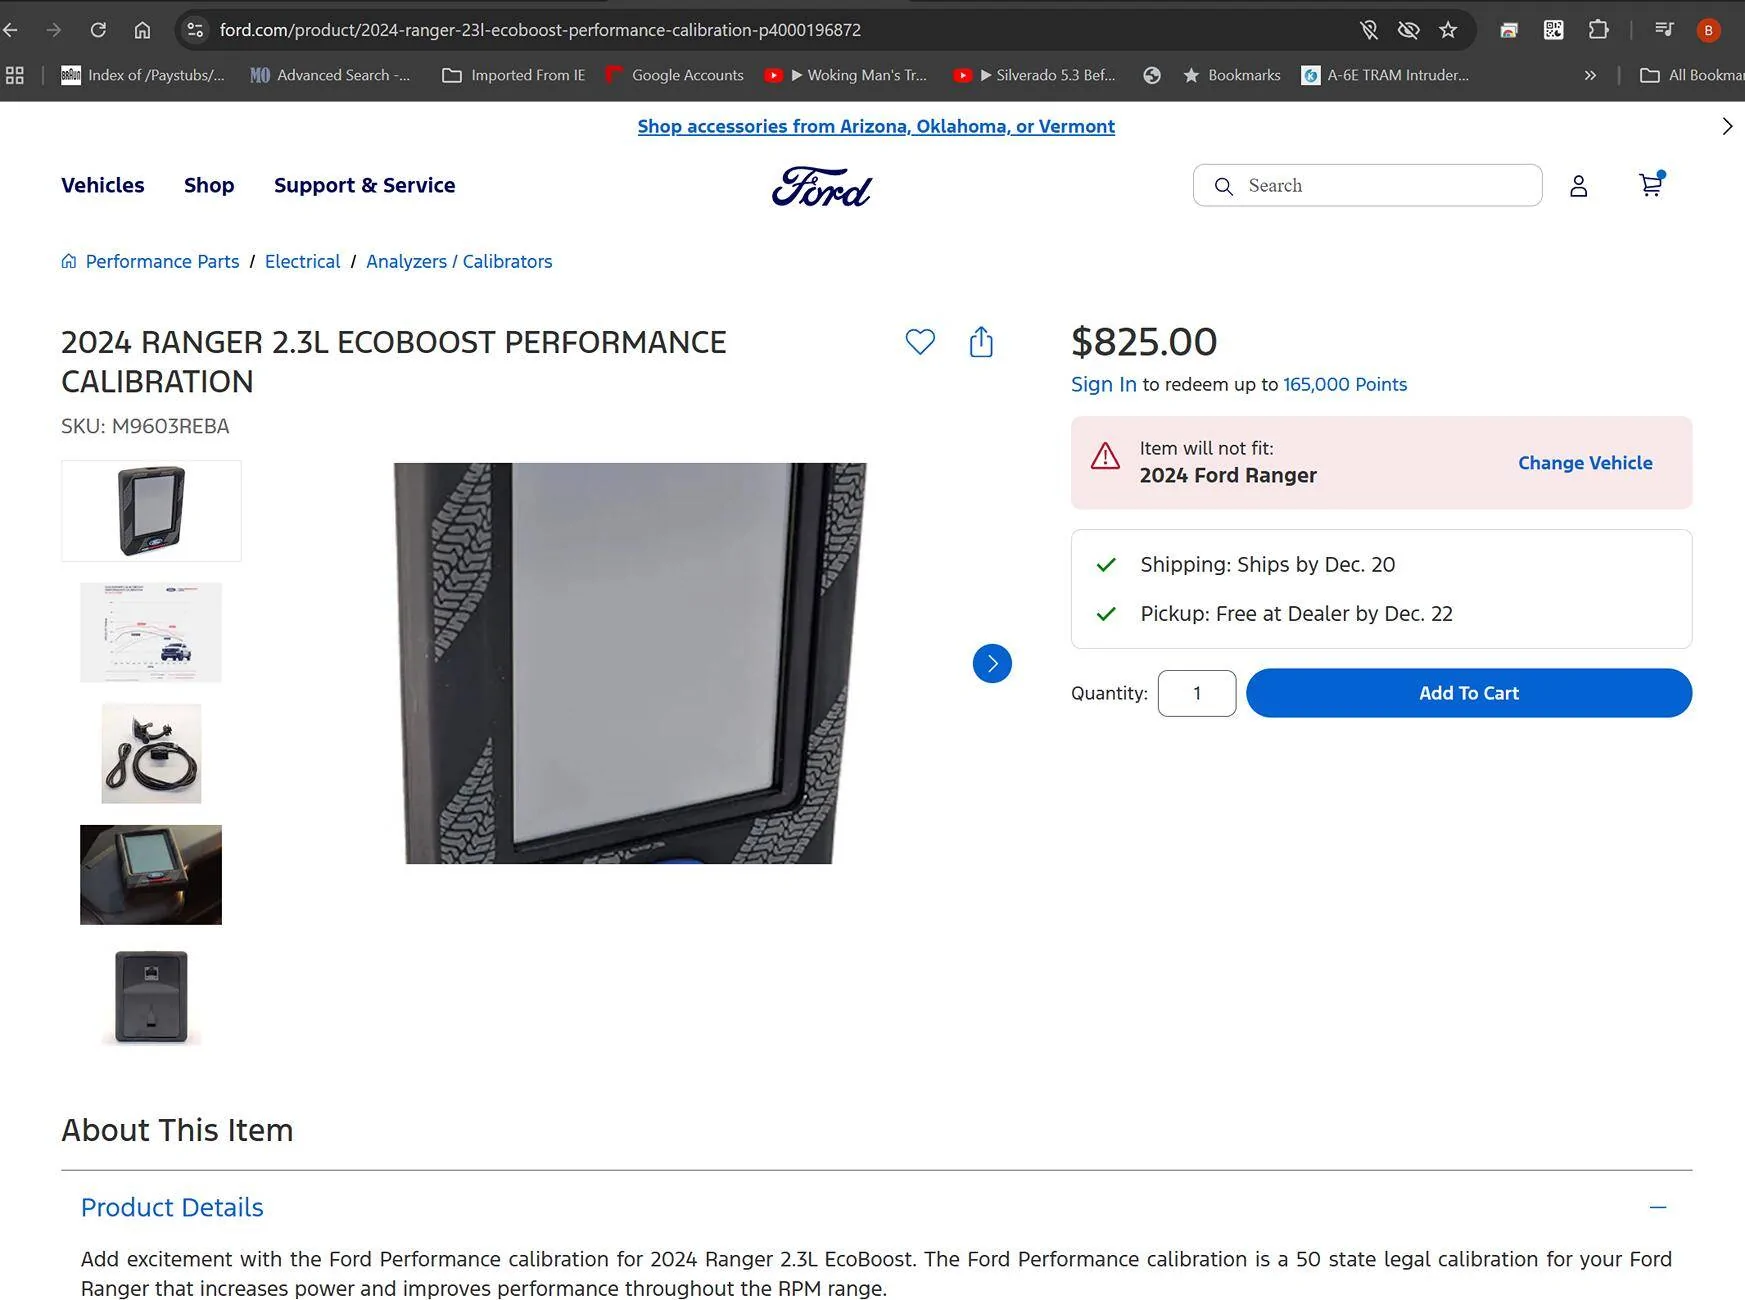This screenshot has width=1745, height=1300.
Task: Click the Pickup: Free at Dealer text
Action: (1297, 613)
